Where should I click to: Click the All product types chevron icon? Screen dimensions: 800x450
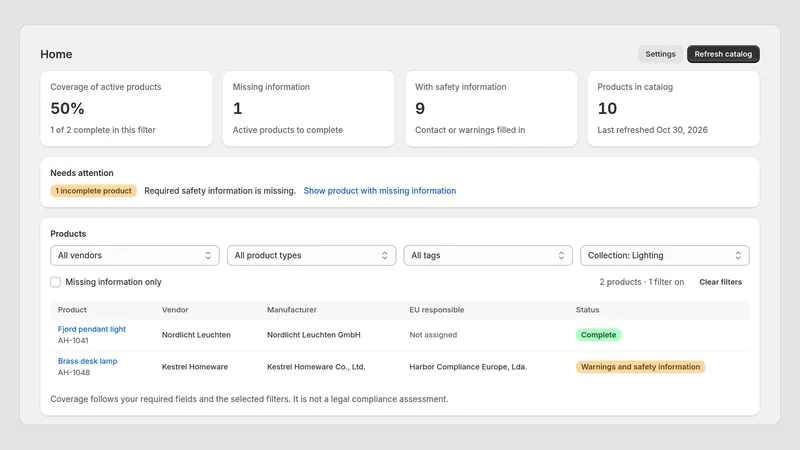click(x=385, y=256)
